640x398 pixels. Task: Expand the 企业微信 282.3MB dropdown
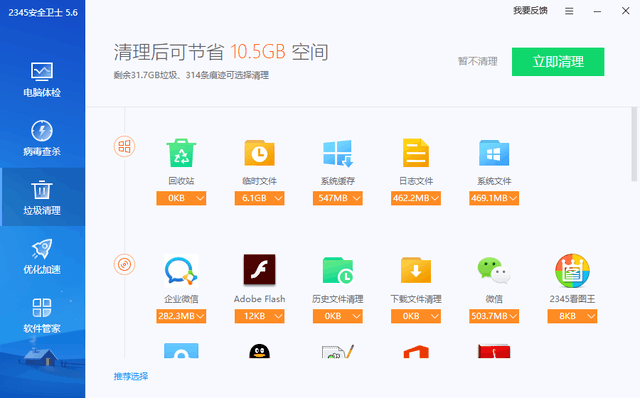coord(181,316)
